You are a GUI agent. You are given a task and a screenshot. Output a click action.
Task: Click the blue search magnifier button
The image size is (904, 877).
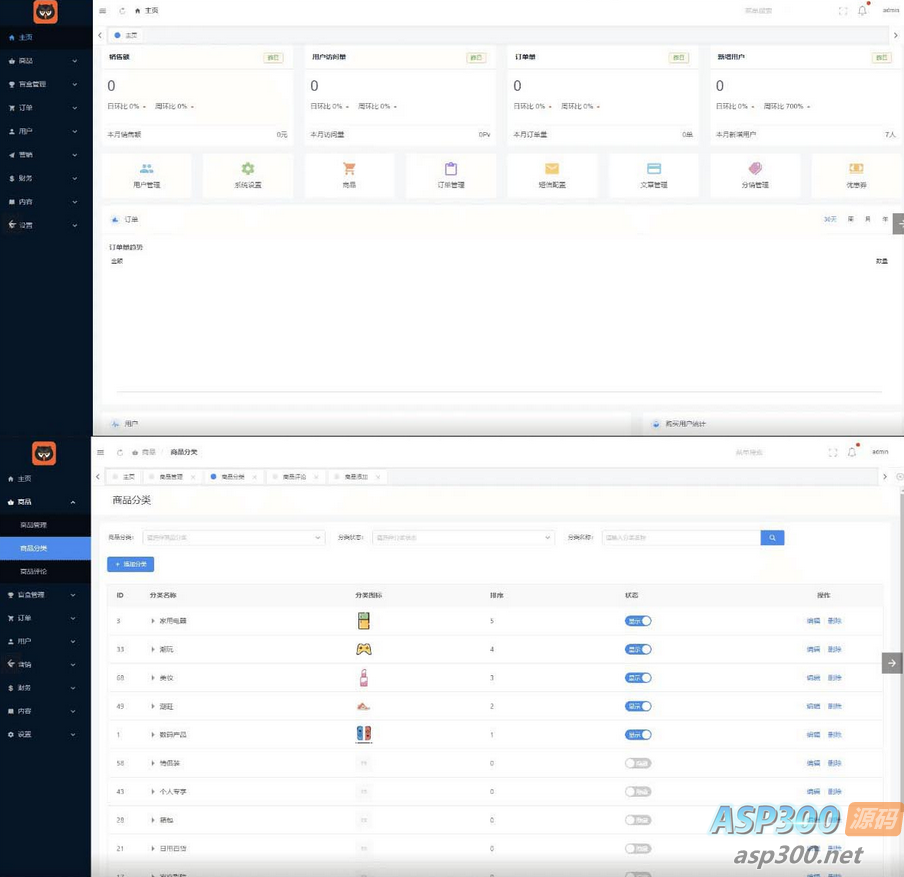[772, 538]
